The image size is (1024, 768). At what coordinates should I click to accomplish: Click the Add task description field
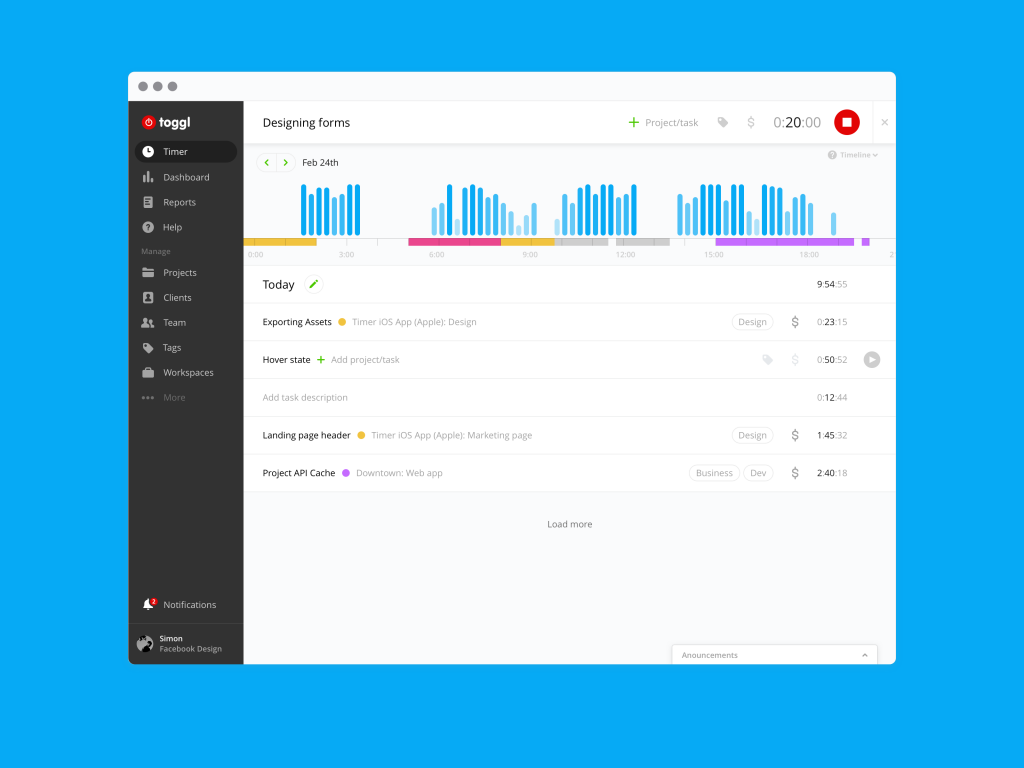(x=305, y=398)
